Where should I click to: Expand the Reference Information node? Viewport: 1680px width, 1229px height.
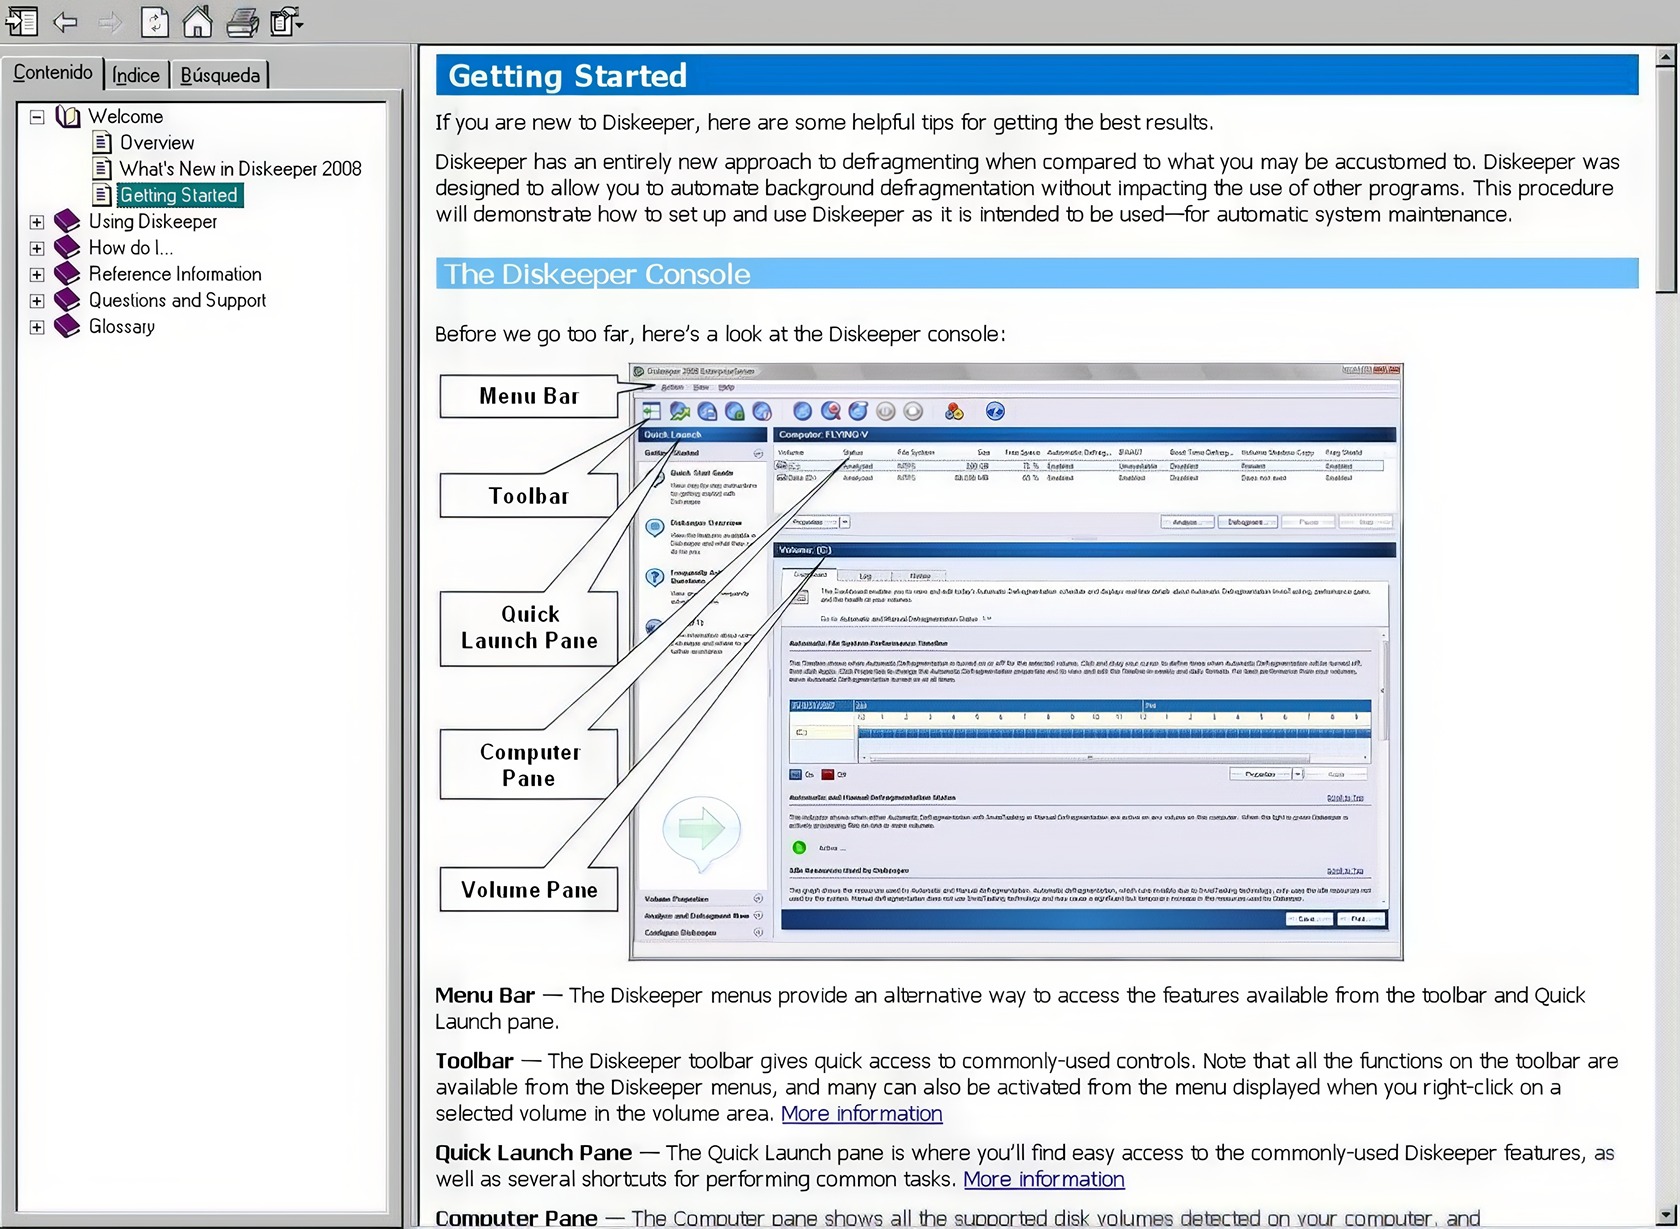pos(37,274)
